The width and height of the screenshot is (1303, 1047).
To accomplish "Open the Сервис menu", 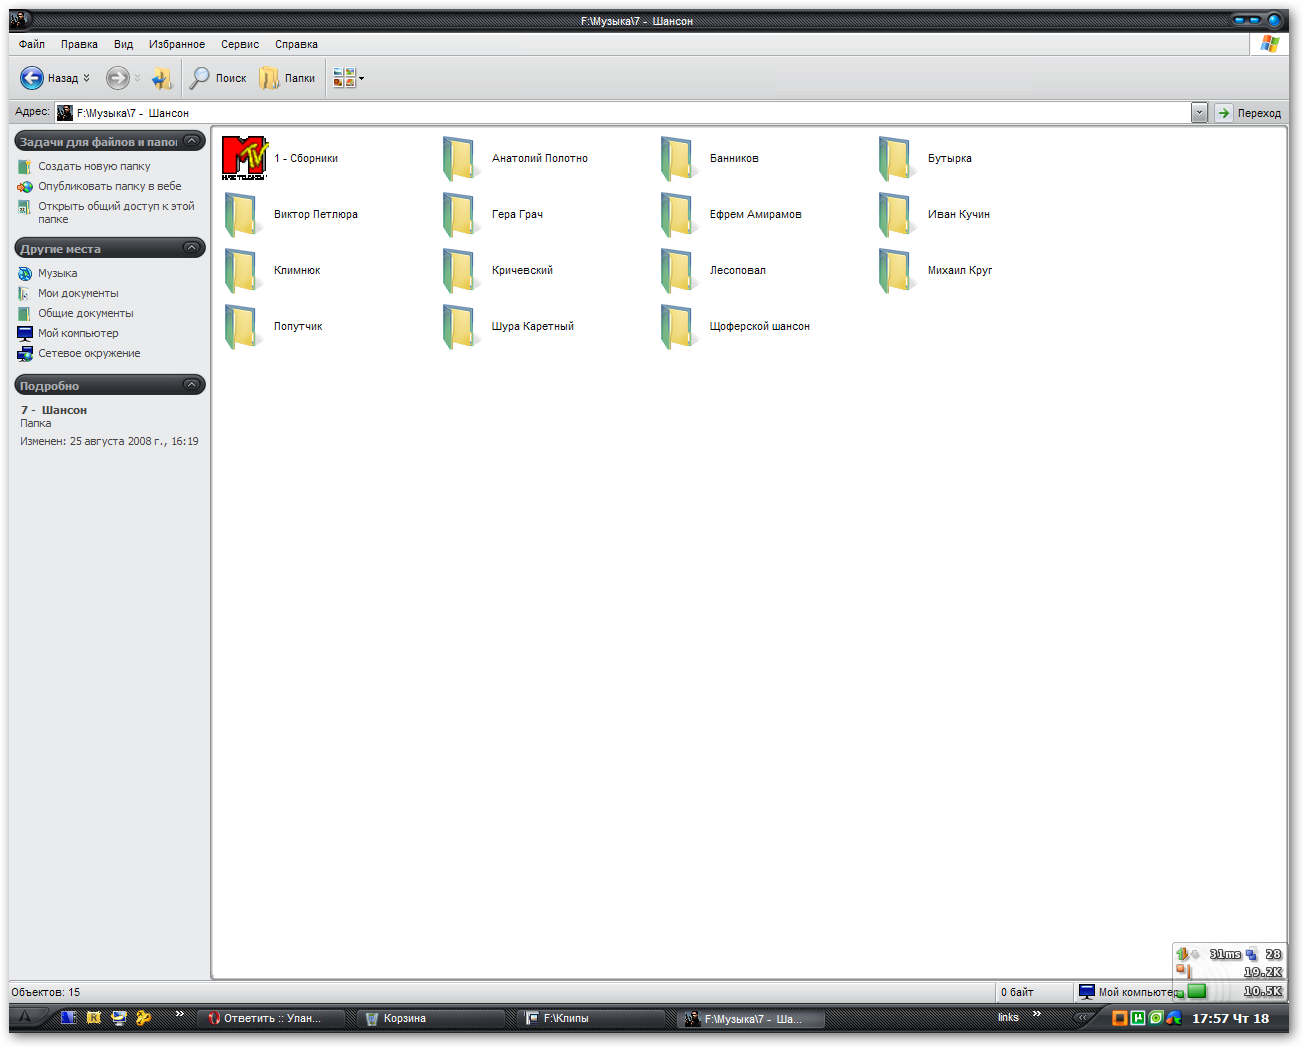I will pos(240,44).
